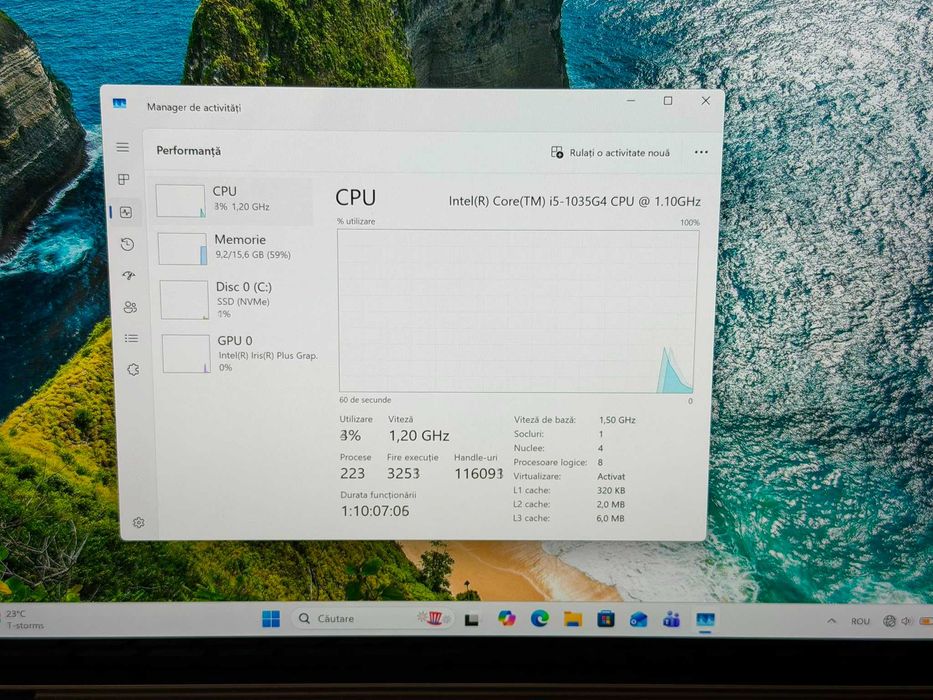Launch Copilot from the taskbar
Image resolution: width=933 pixels, height=700 pixels.
[506, 619]
